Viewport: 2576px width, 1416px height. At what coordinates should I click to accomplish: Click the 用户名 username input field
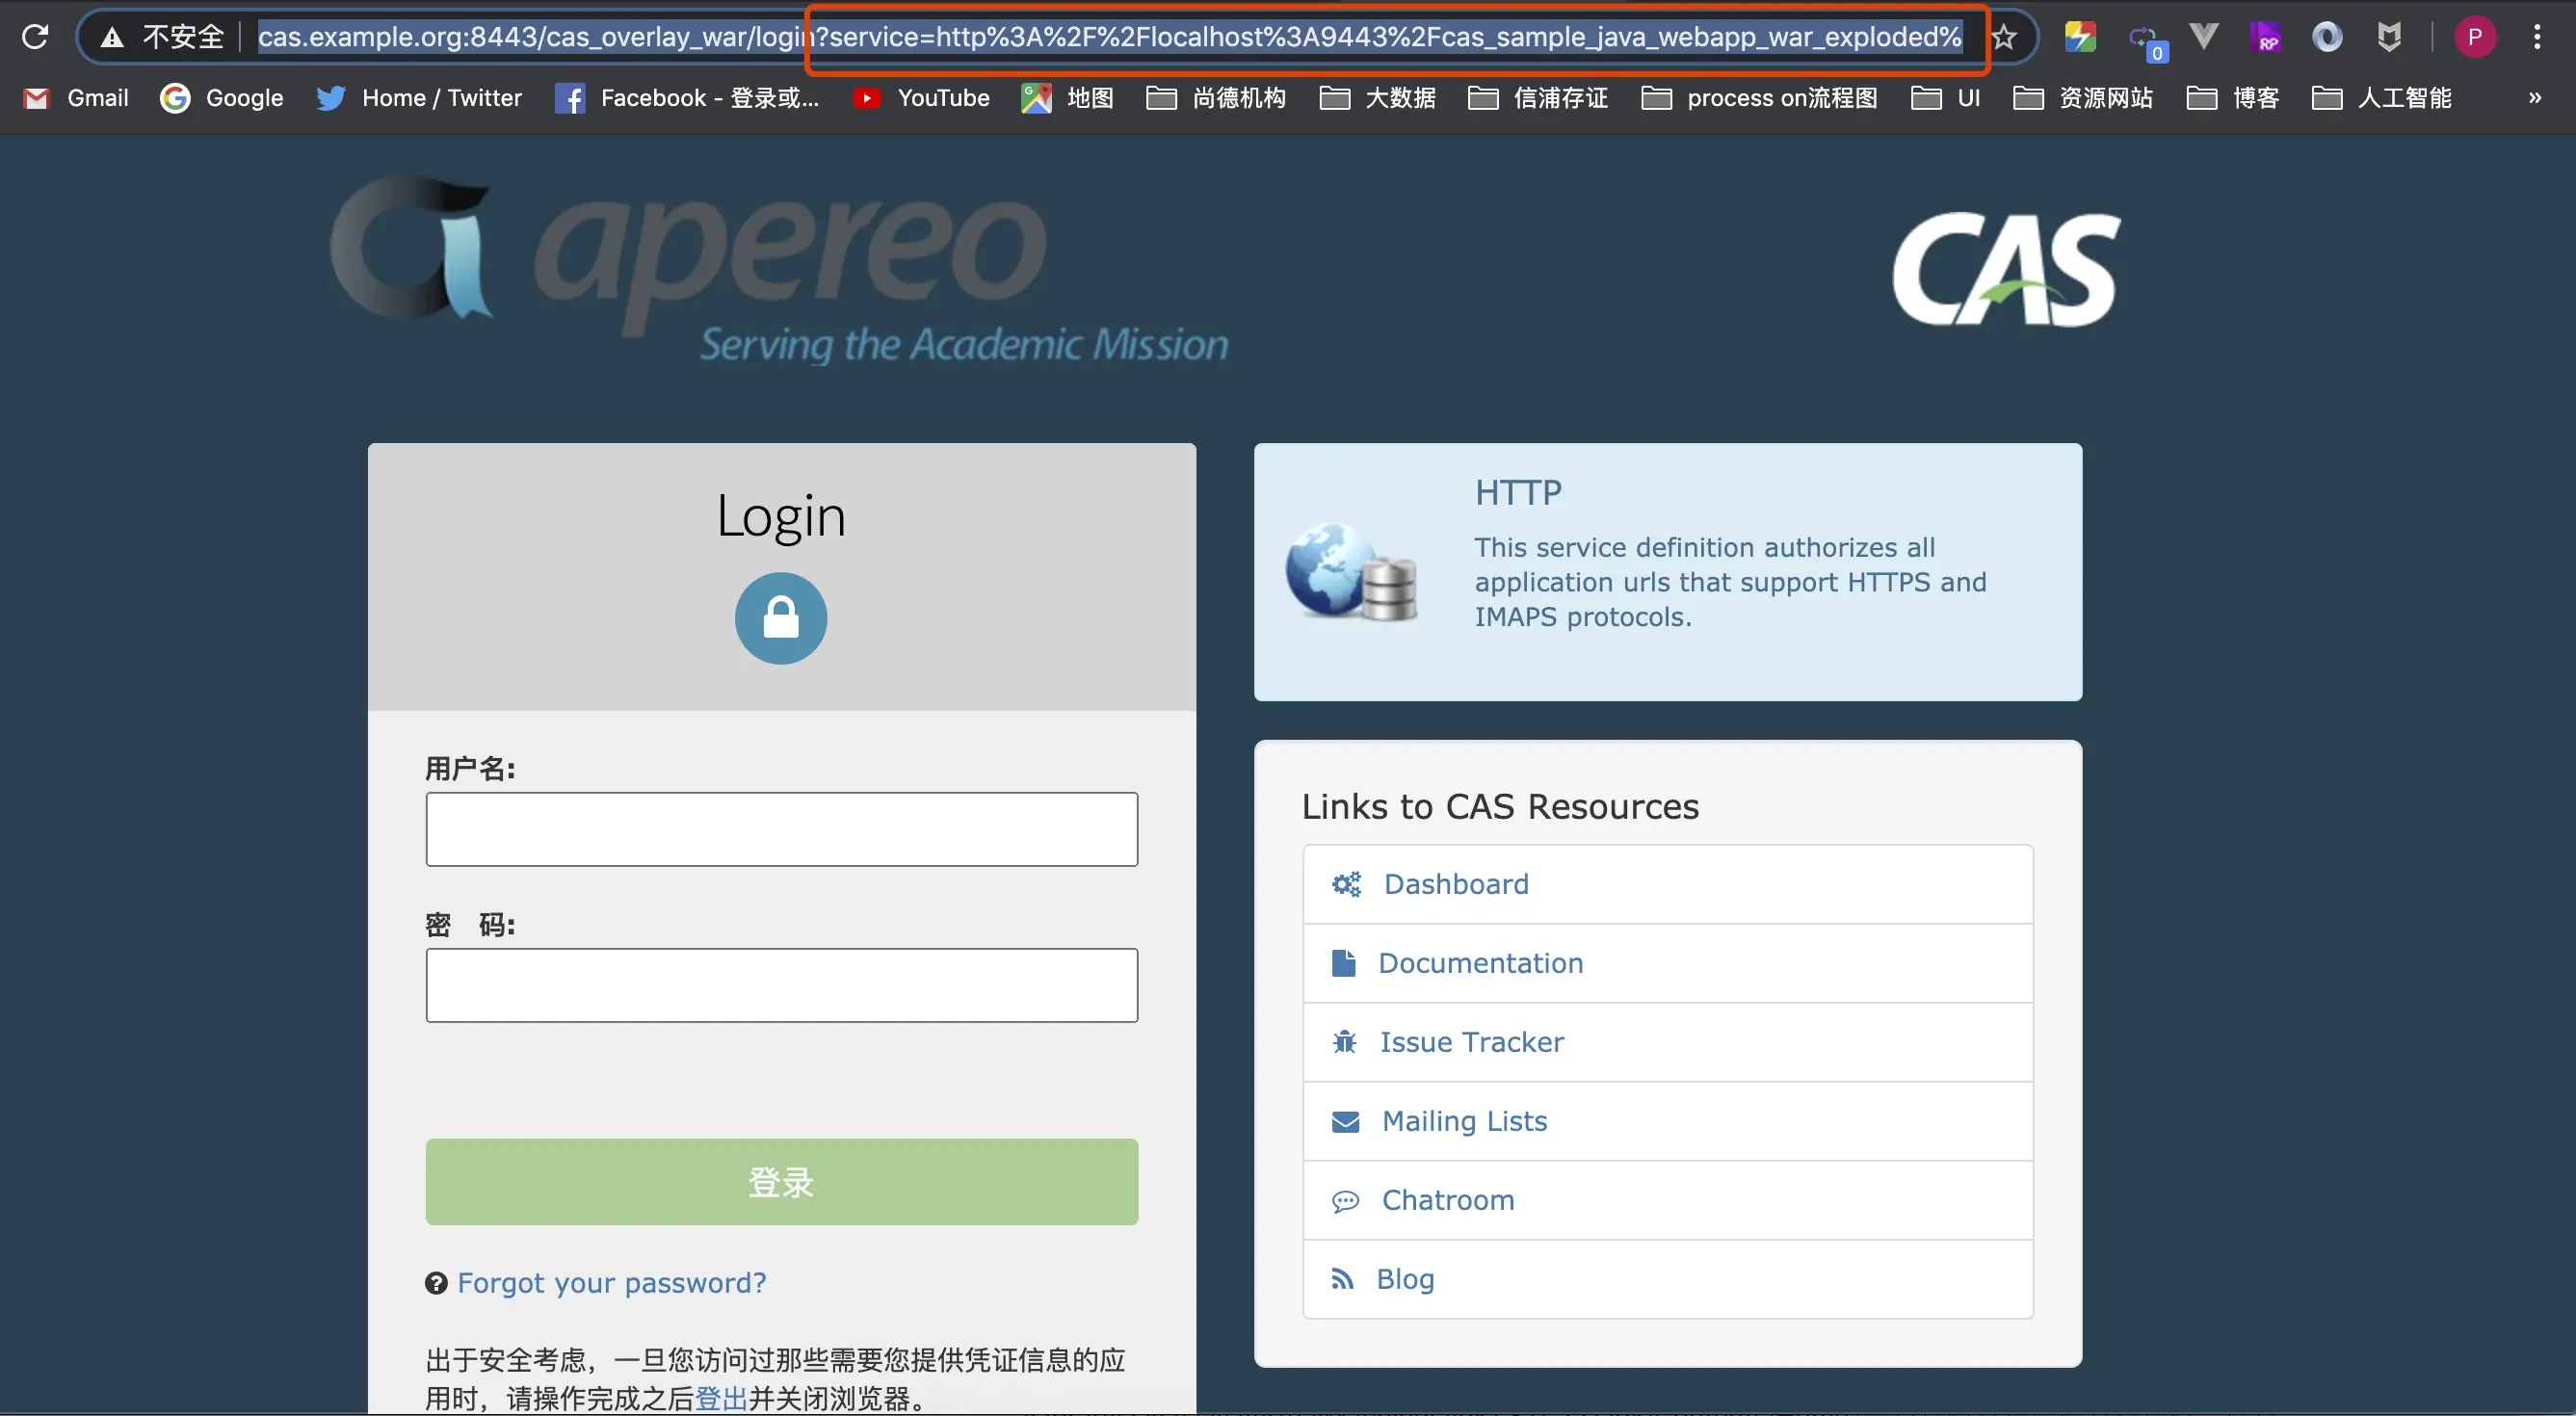point(781,829)
